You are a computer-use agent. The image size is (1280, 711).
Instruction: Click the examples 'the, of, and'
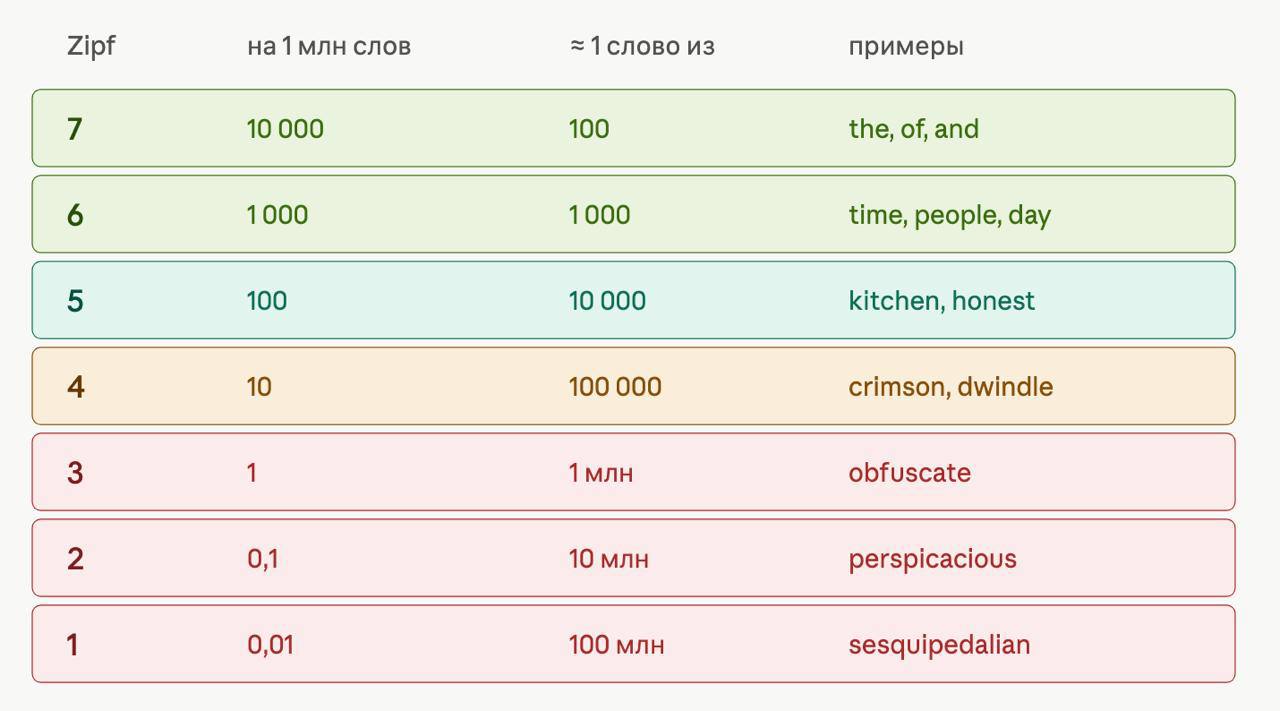914,129
